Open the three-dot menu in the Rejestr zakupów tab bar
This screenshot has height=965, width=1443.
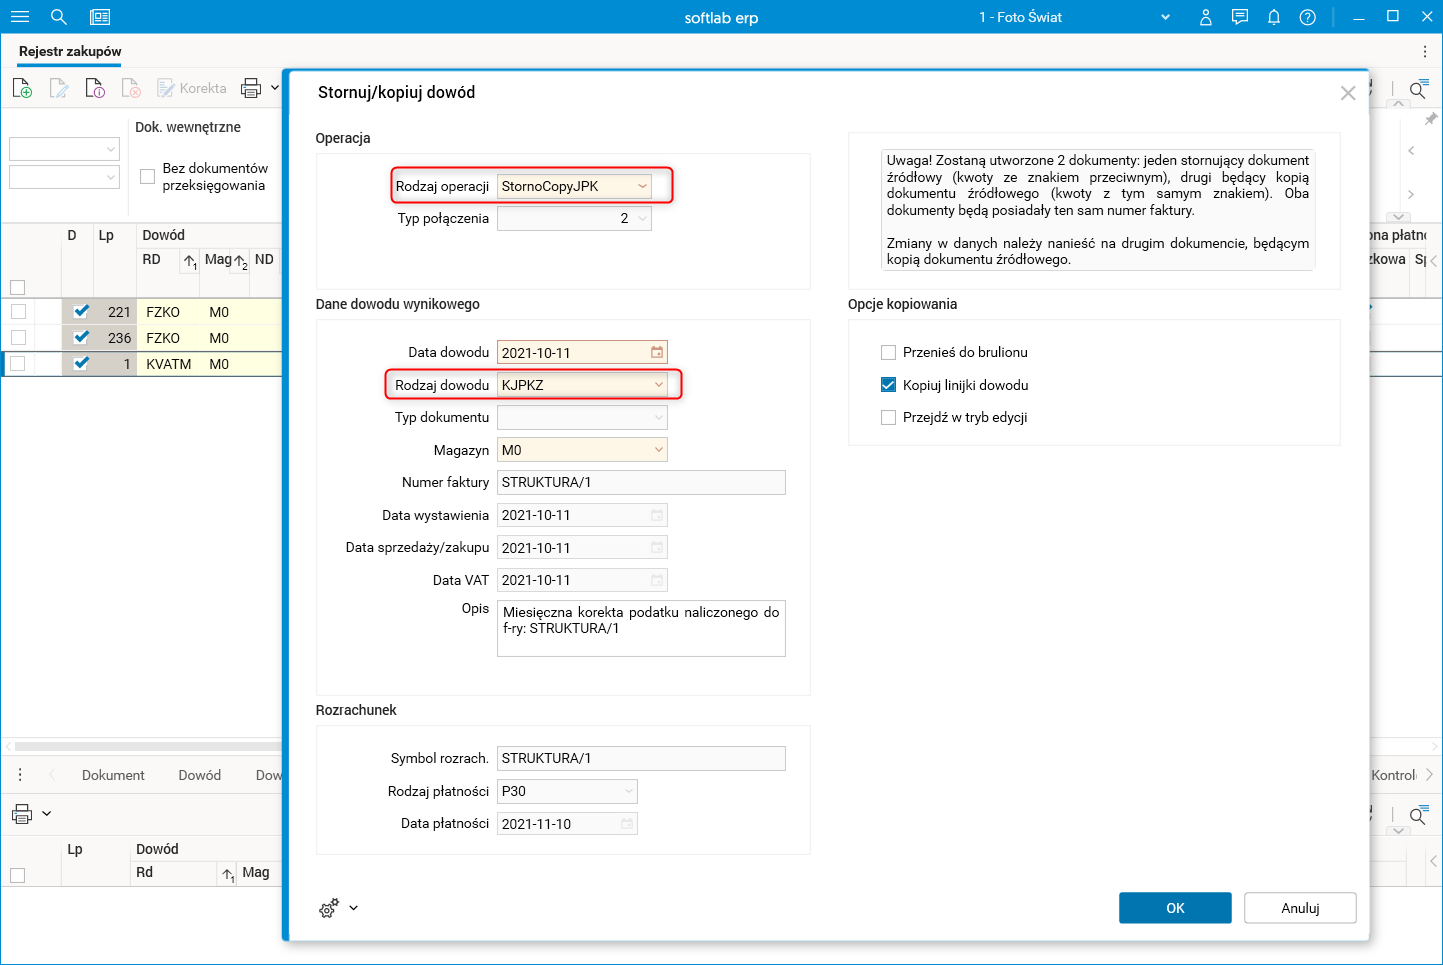tap(1425, 51)
